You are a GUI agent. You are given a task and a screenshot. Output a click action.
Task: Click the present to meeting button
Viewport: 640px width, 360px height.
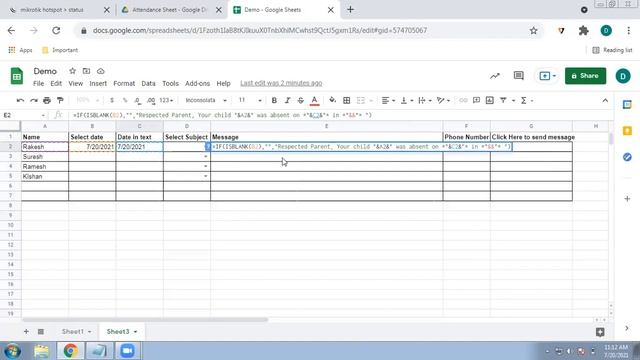coord(547,76)
